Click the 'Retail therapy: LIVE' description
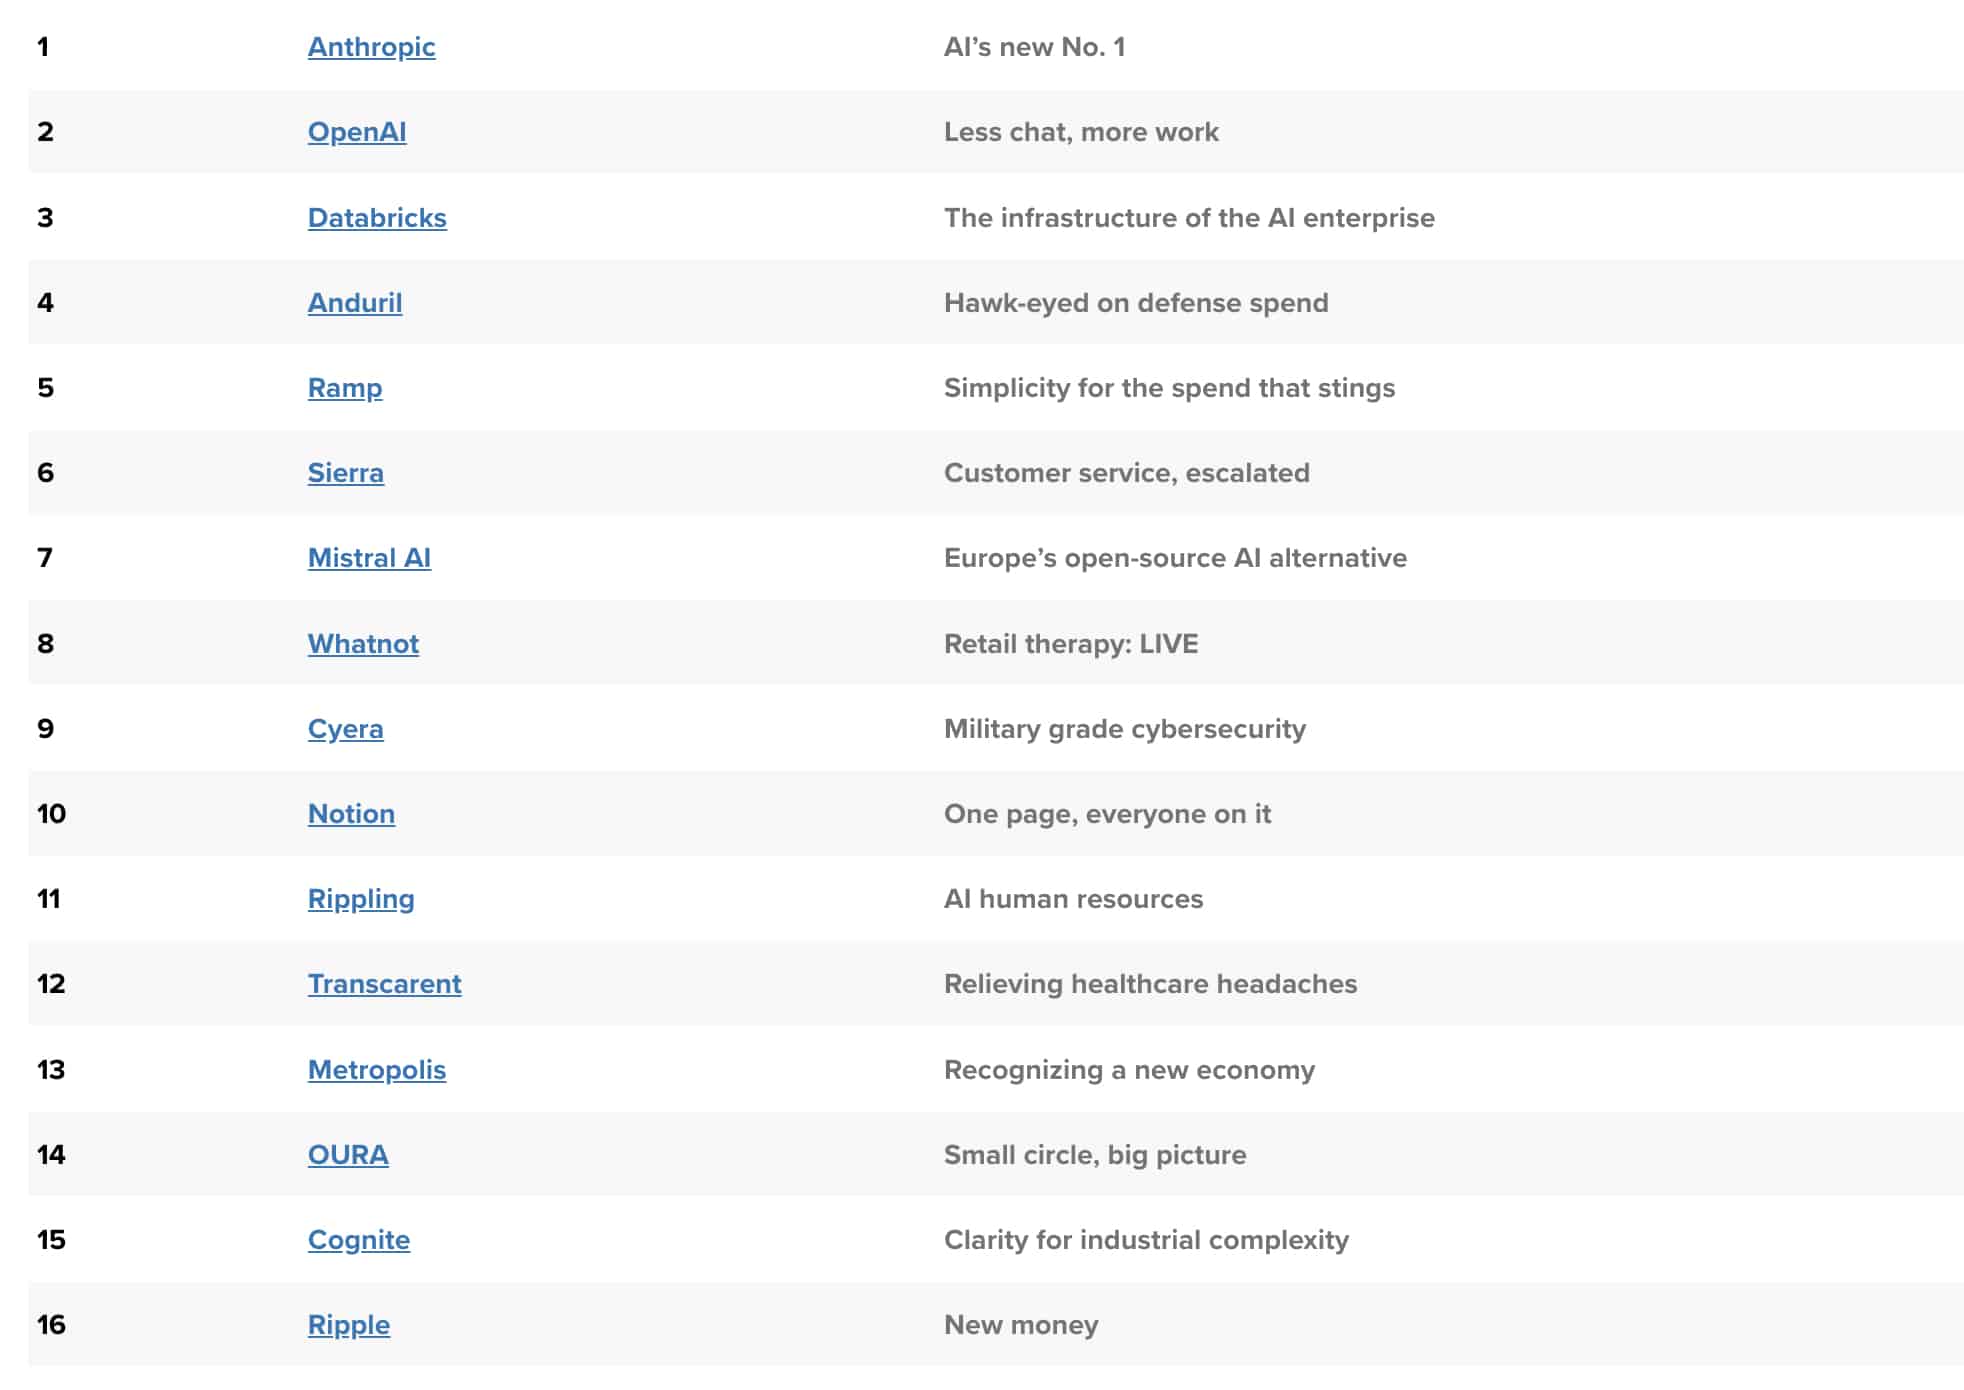Viewport: 1964px width, 1390px height. click(x=1071, y=644)
